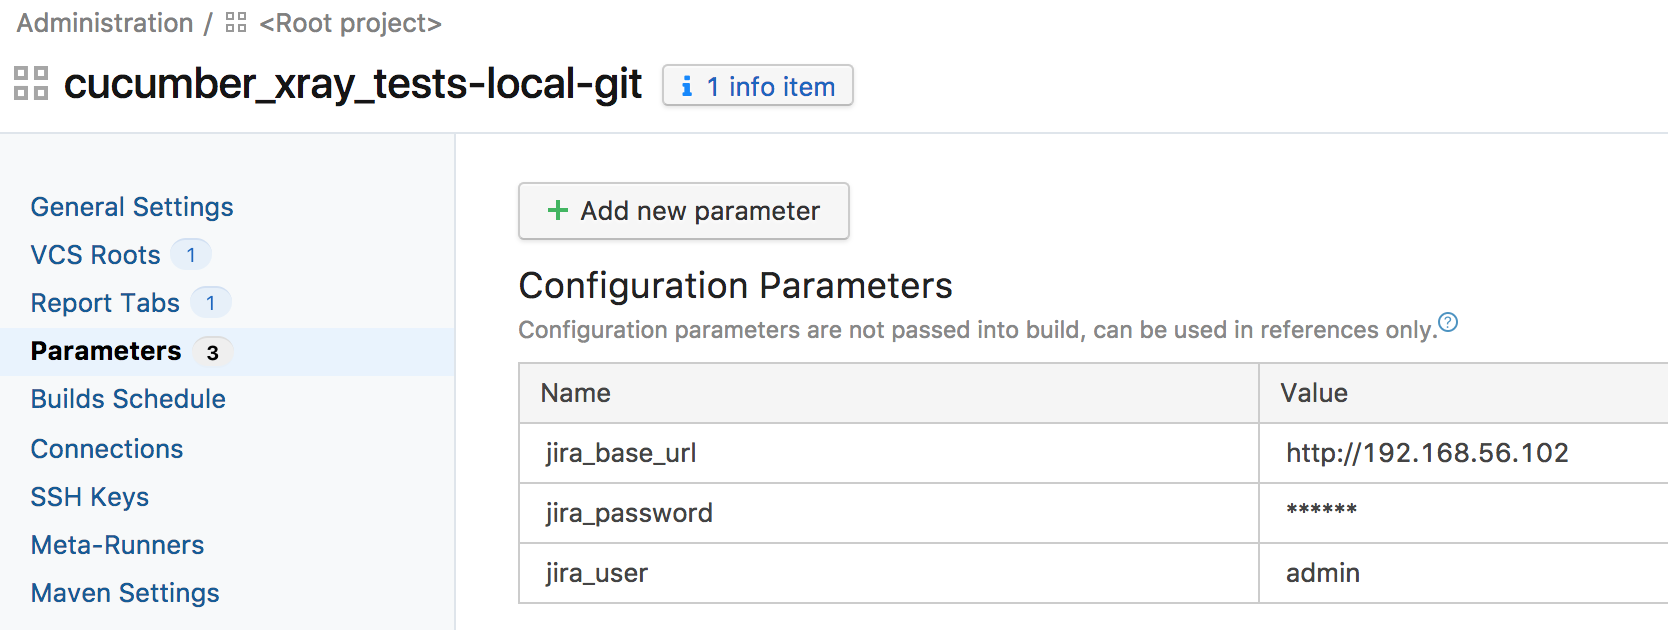The height and width of the screenshot is (630, 1668).
Task: Click the cucumber_xray_tests-local-git project title
Action: coord(353,84)
